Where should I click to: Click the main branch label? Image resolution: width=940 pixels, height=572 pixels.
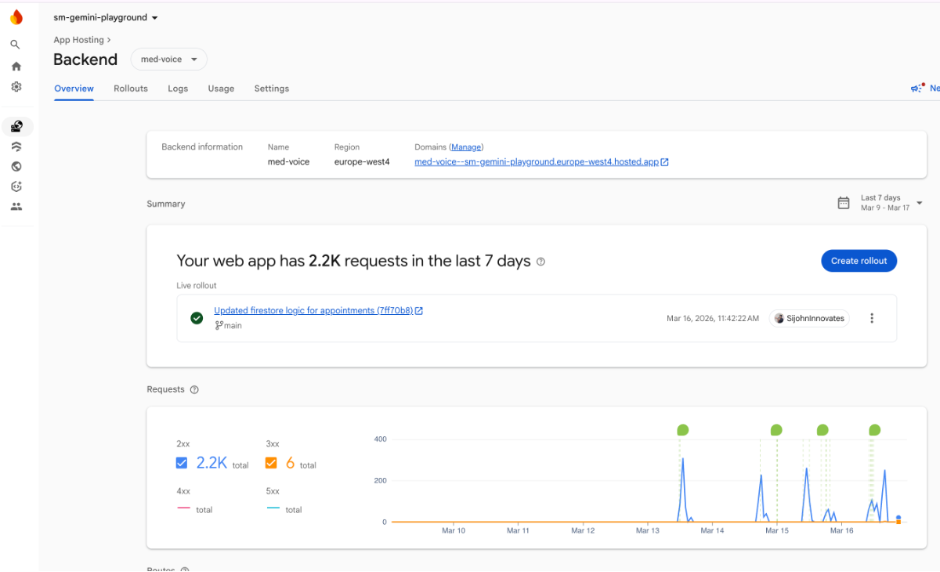click(233, 326)
